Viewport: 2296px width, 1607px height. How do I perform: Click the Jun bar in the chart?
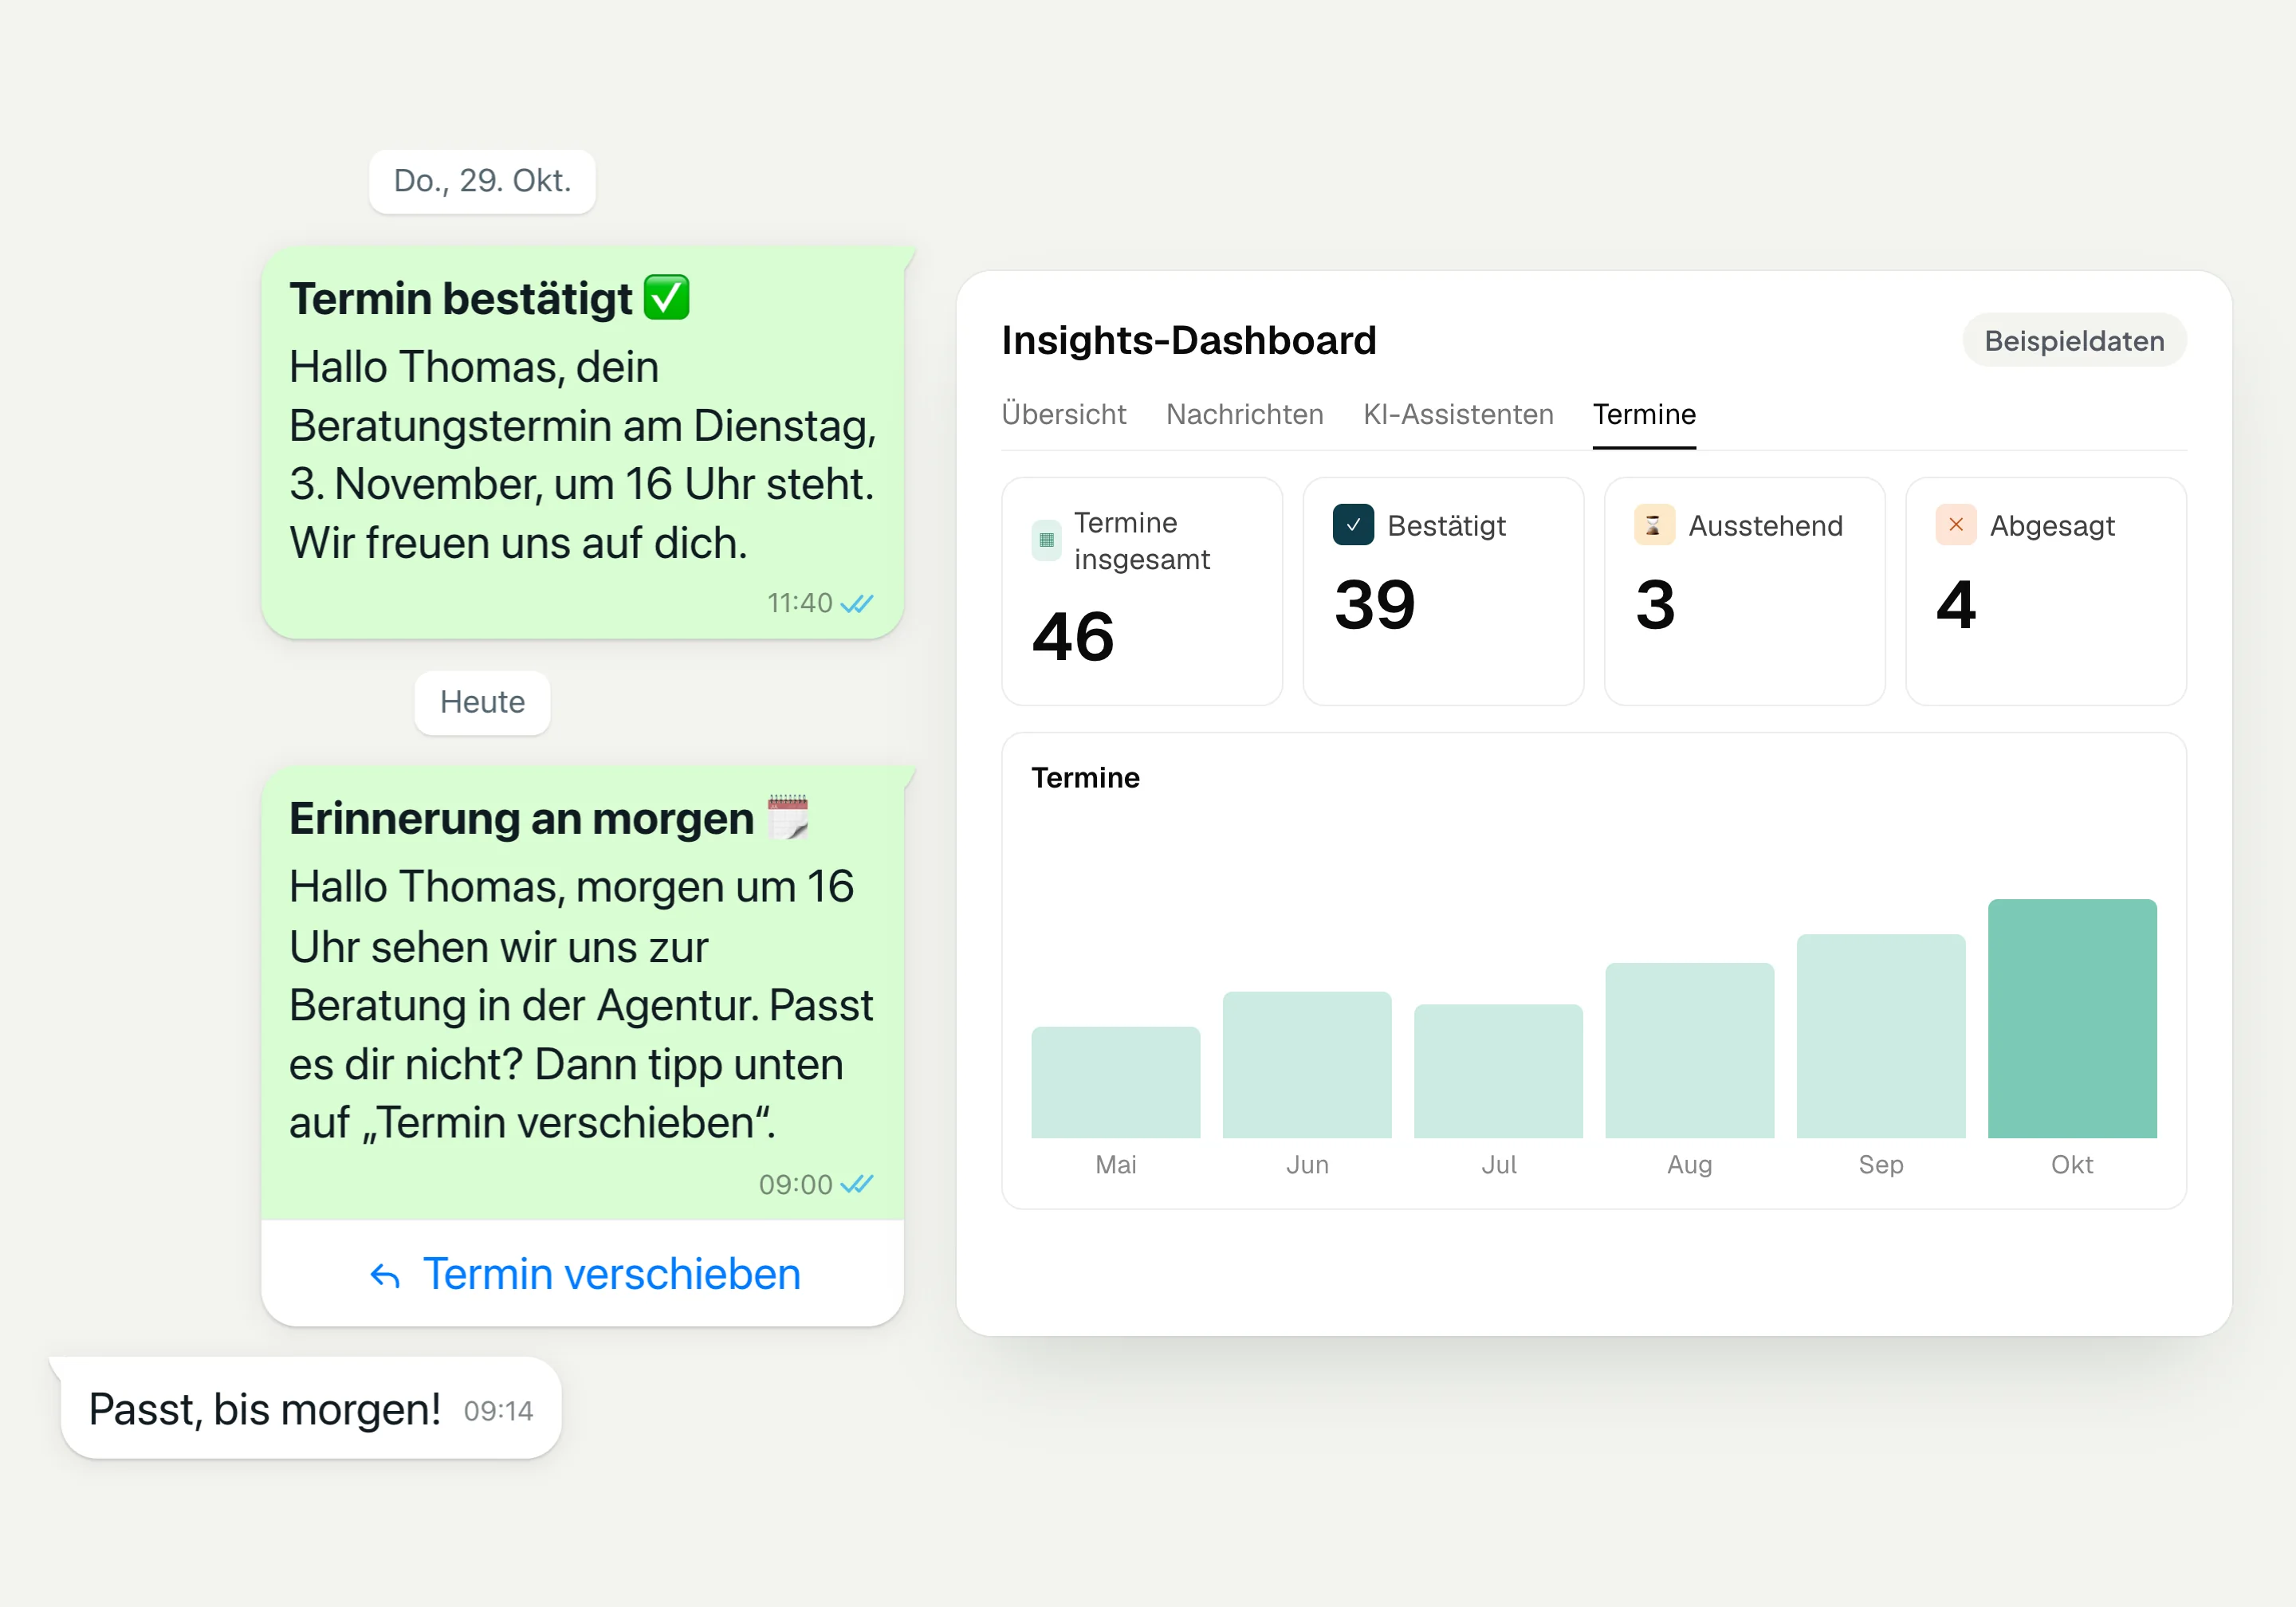pyautogui.click(x=1306, y=1065)
